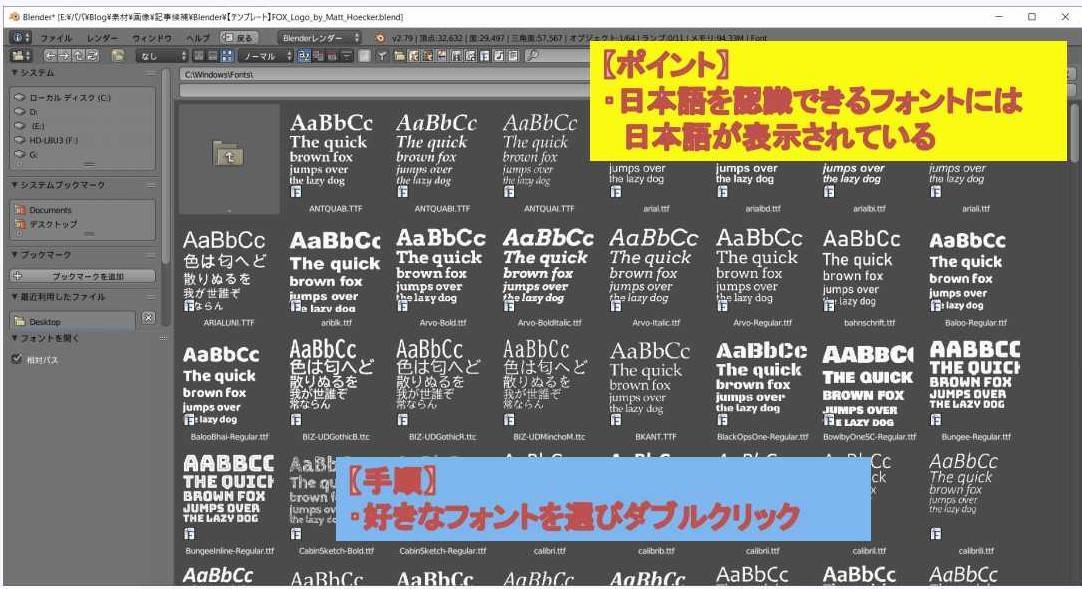
Task: Open the ノーマル thumbnail size dropdown
Action: 266,56
